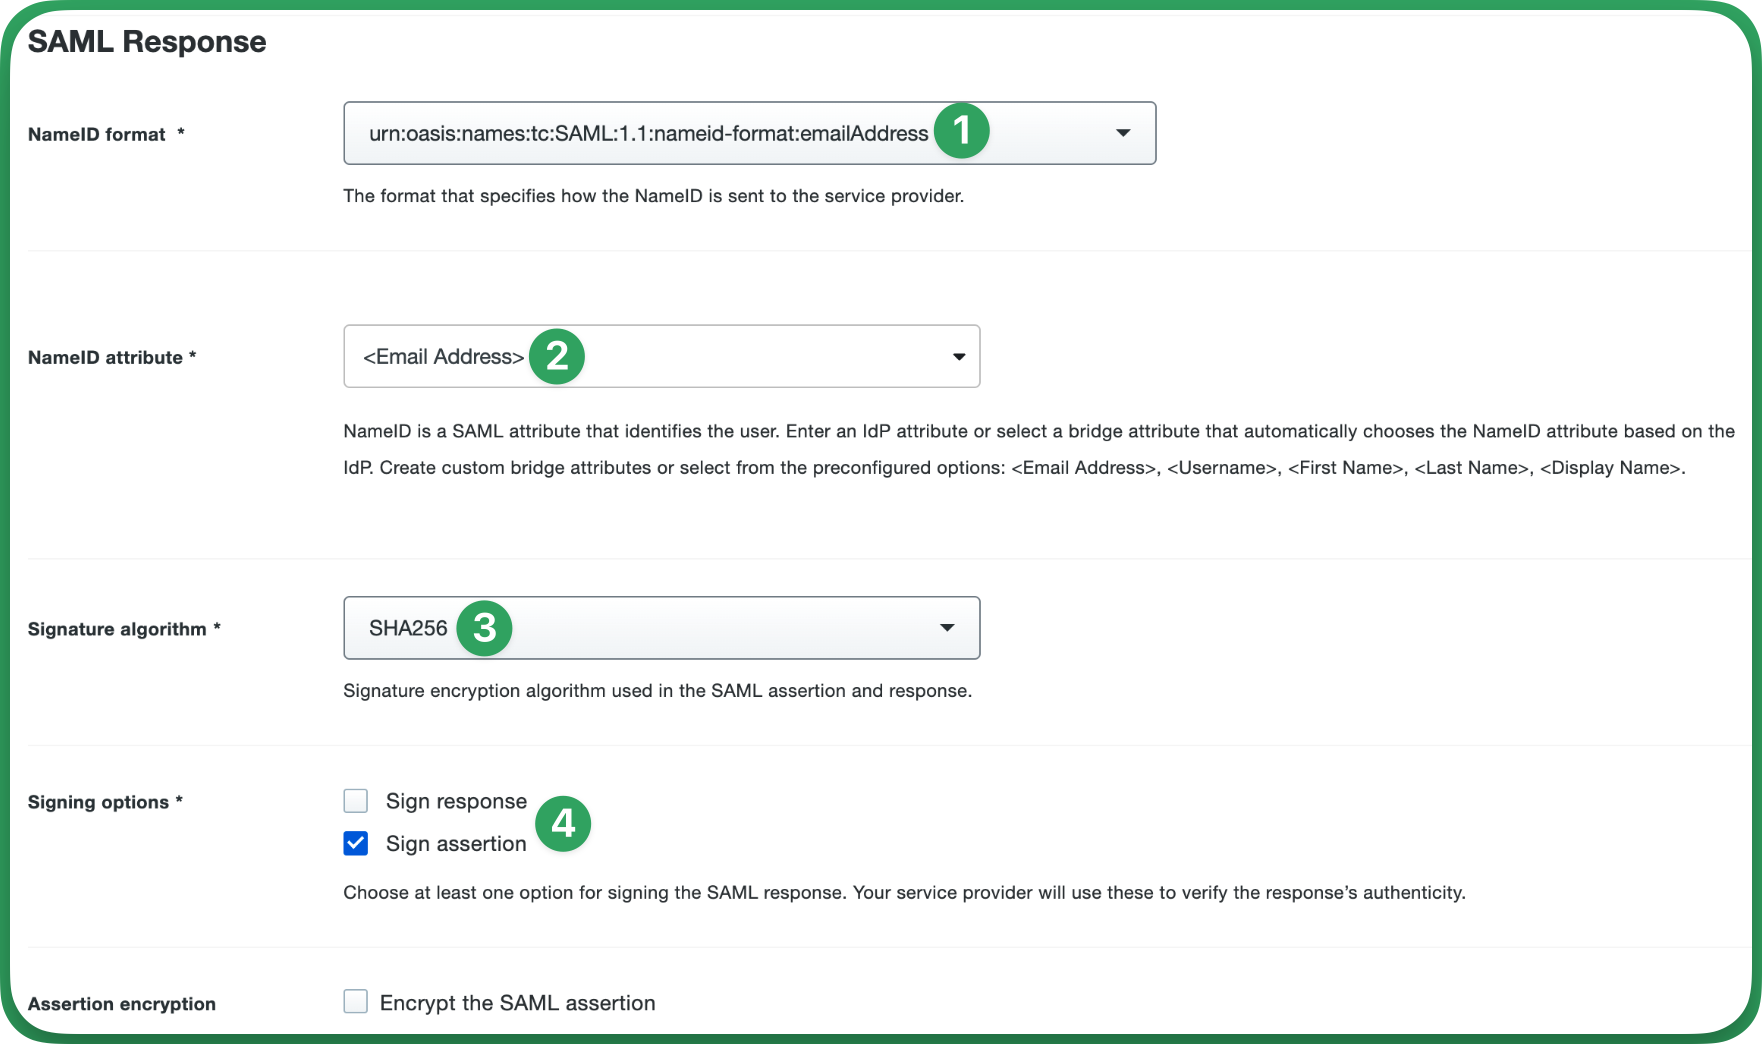Enable the Sign response checkbox
Viewport: 1762px width, 1044px height.
click(355, 801)
